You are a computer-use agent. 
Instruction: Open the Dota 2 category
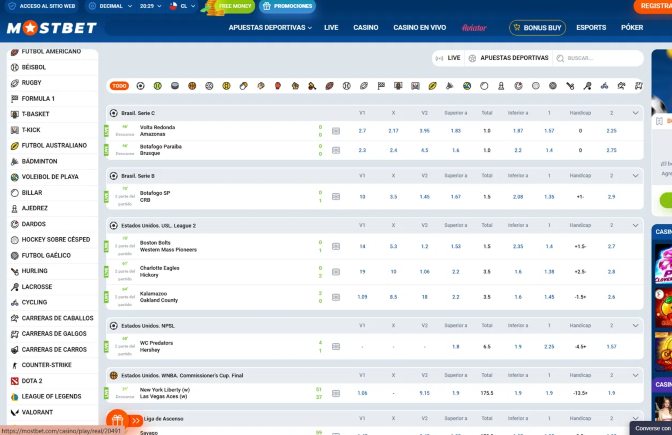(52, 381)
